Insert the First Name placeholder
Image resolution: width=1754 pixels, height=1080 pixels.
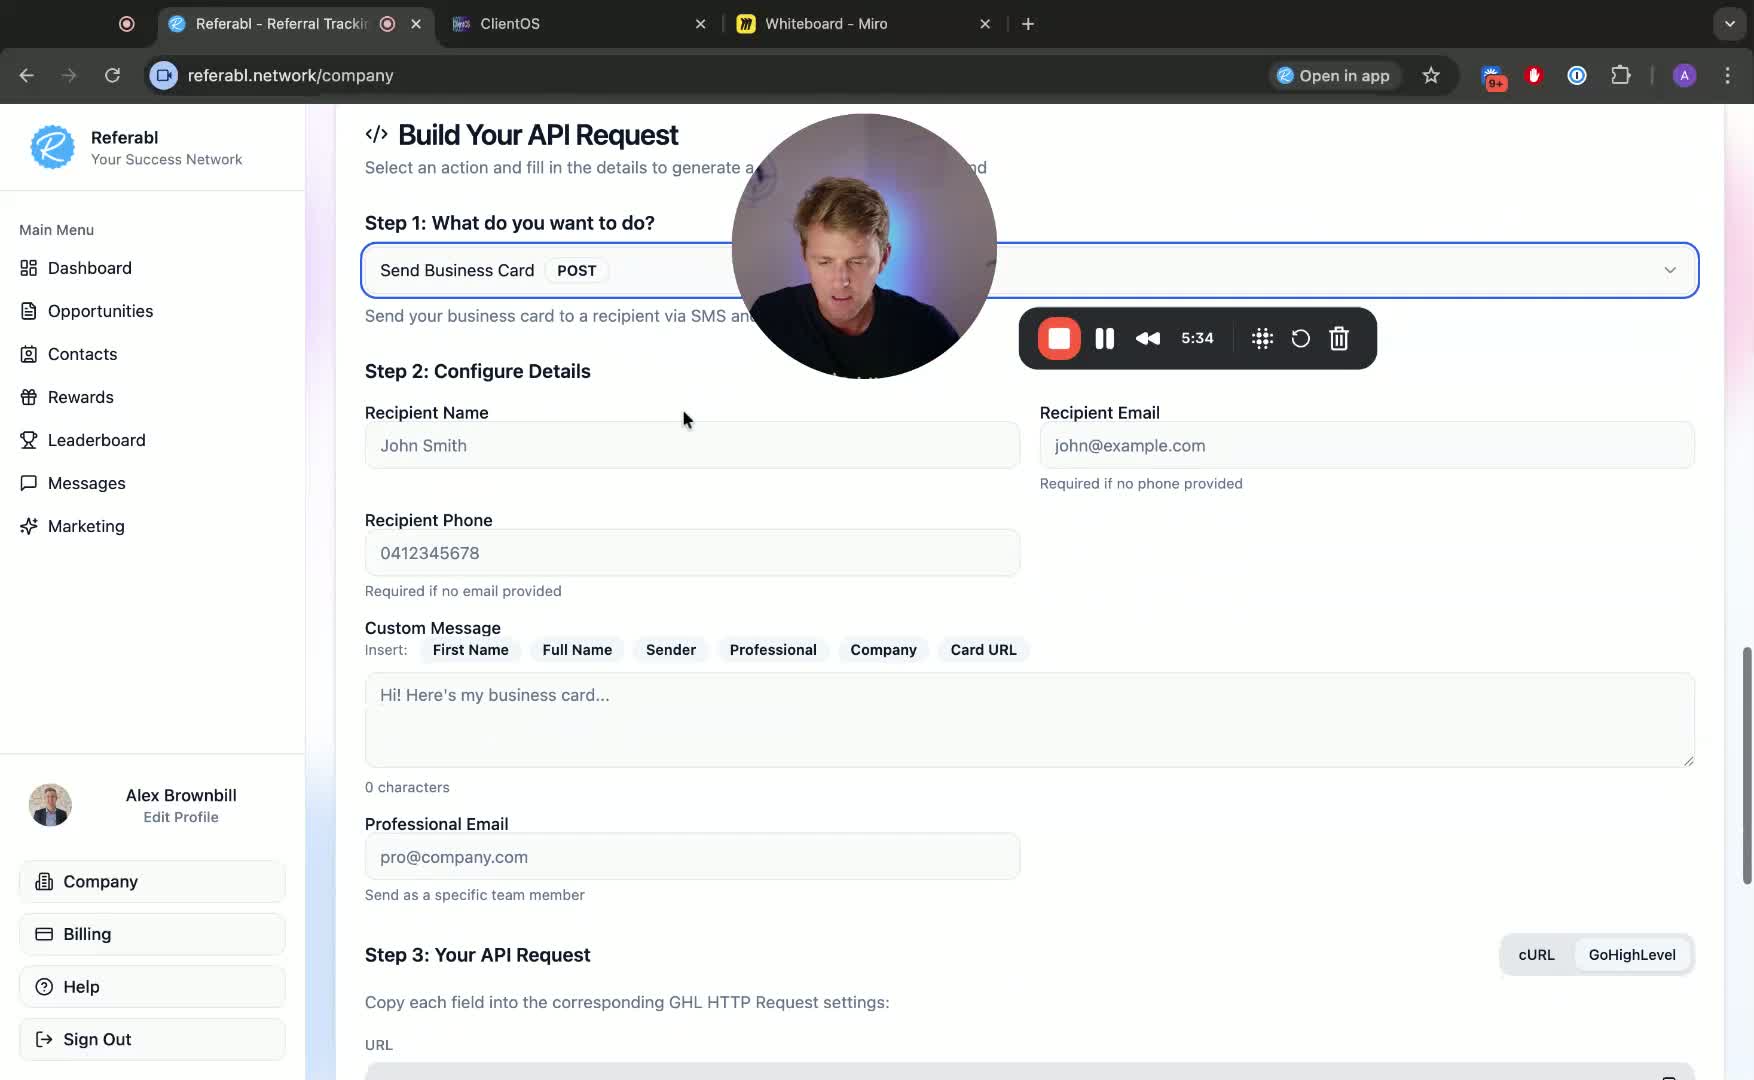pyautogui.click(x=471, y=650)
